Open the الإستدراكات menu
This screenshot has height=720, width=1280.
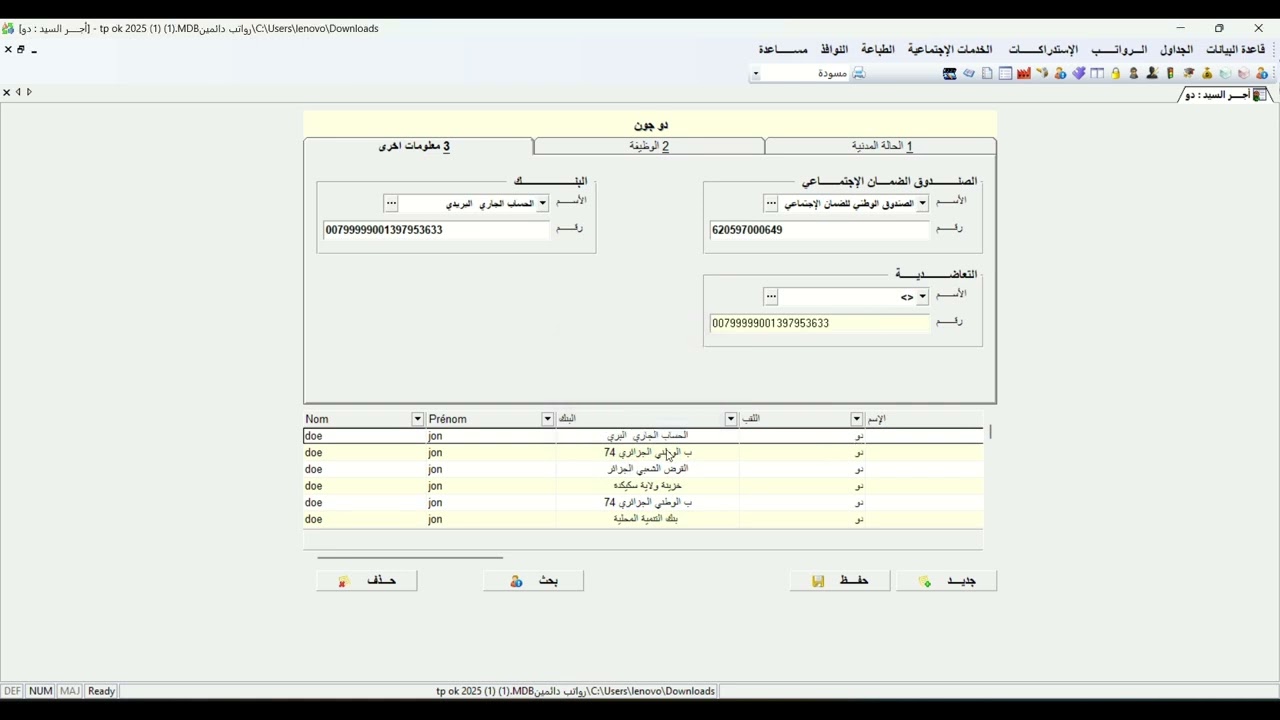click(1043, 49)
